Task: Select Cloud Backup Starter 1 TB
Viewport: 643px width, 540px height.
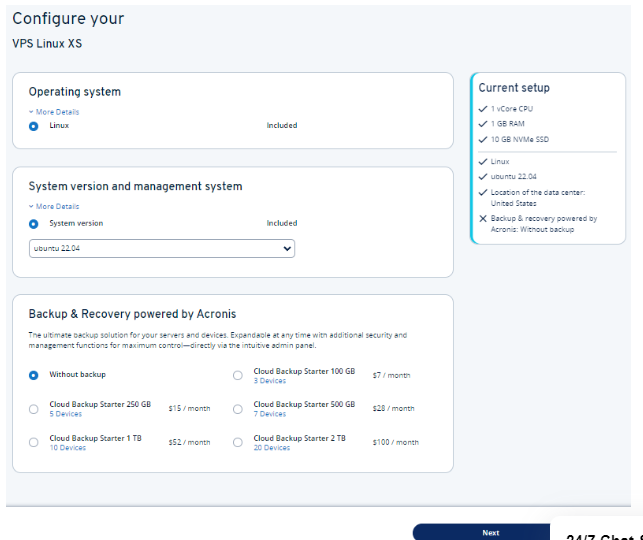Action: pos(34,442)
